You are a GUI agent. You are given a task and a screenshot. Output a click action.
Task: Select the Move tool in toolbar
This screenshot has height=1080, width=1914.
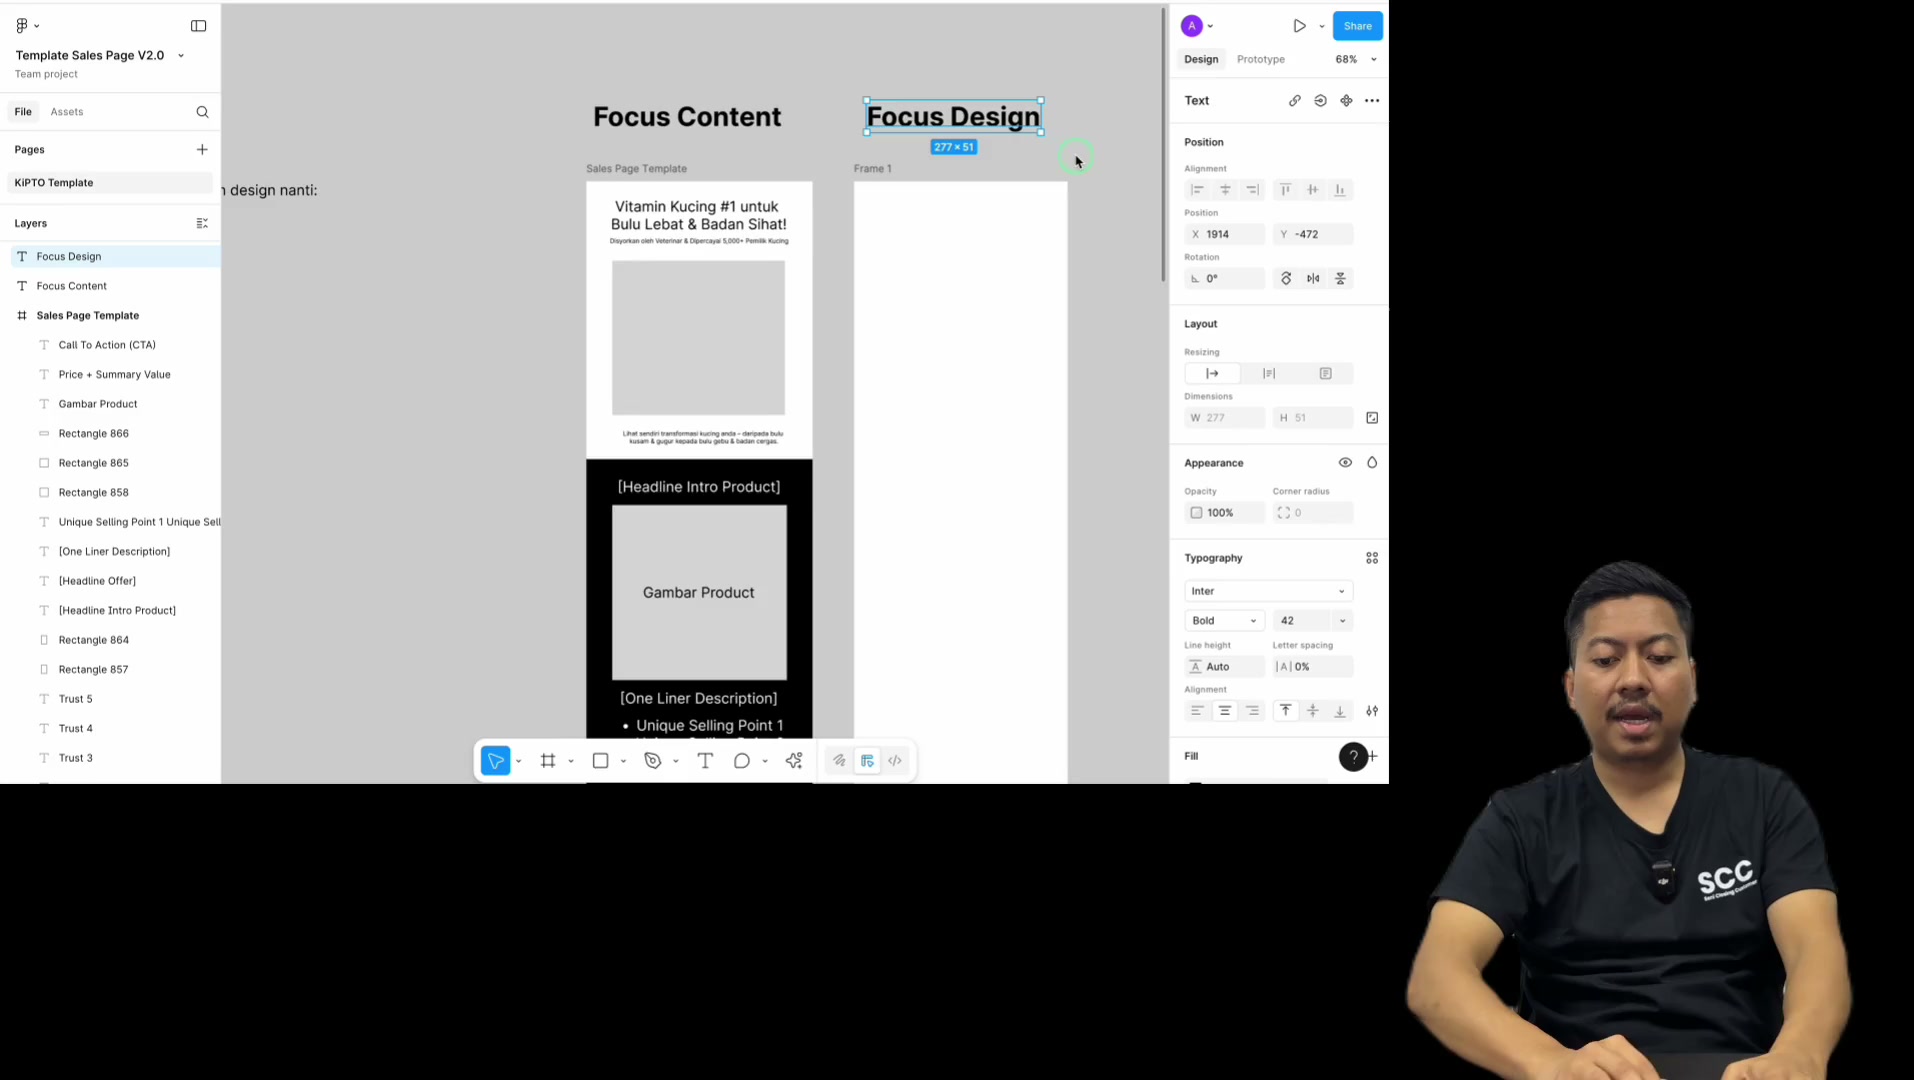click(x=496, y=761)
